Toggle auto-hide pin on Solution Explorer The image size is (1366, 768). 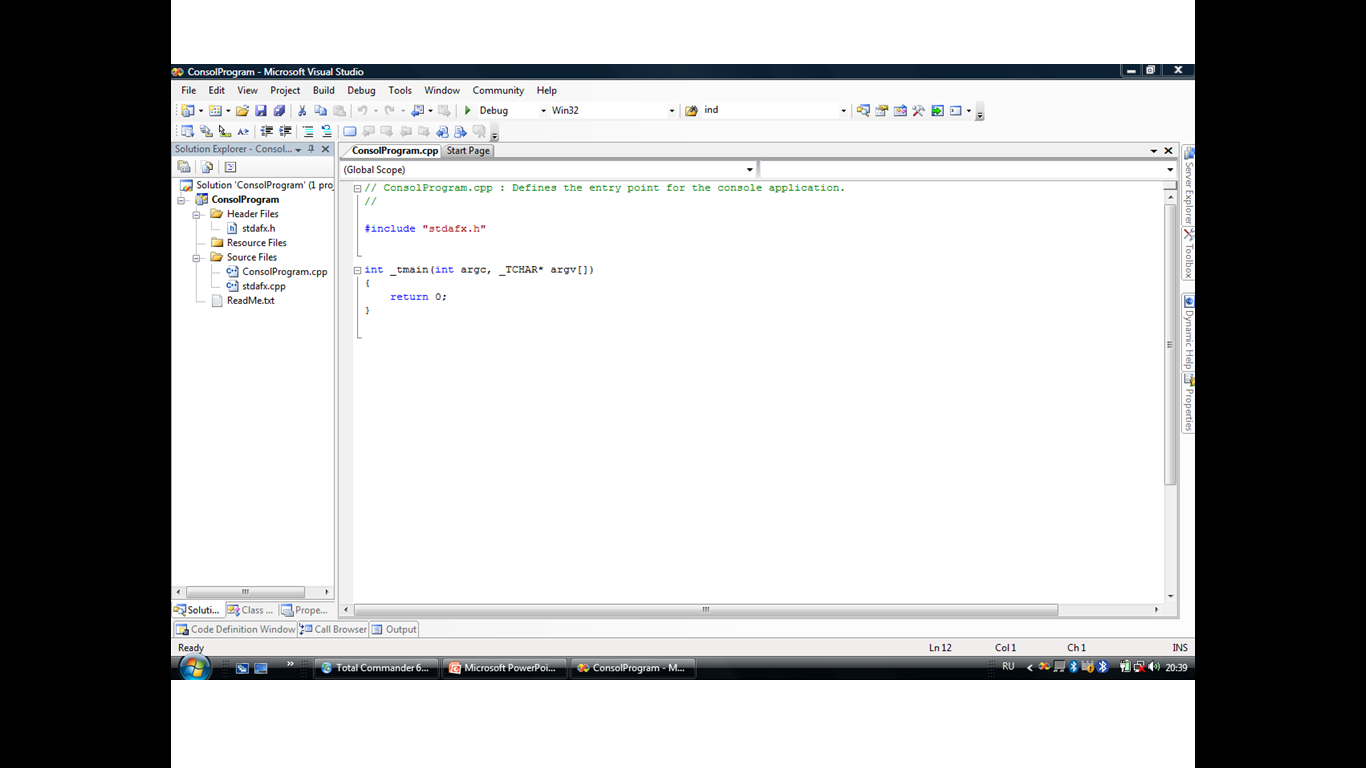[x=311, y=149]
